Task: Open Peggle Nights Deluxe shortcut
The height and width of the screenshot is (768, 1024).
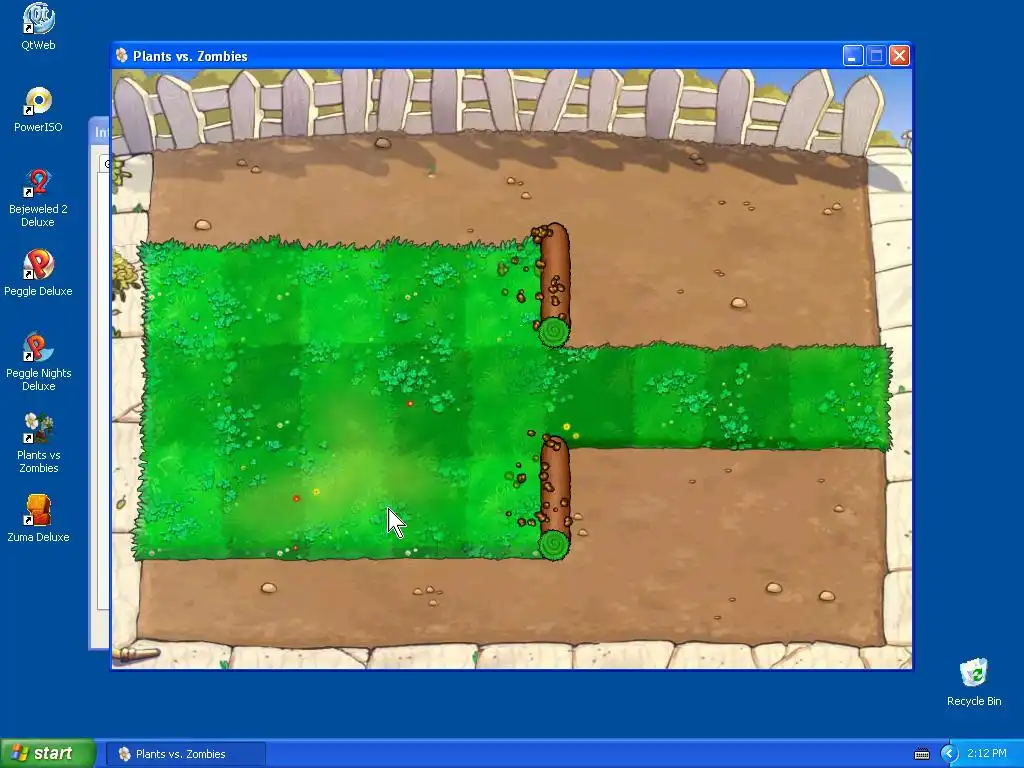Action: 39,361
